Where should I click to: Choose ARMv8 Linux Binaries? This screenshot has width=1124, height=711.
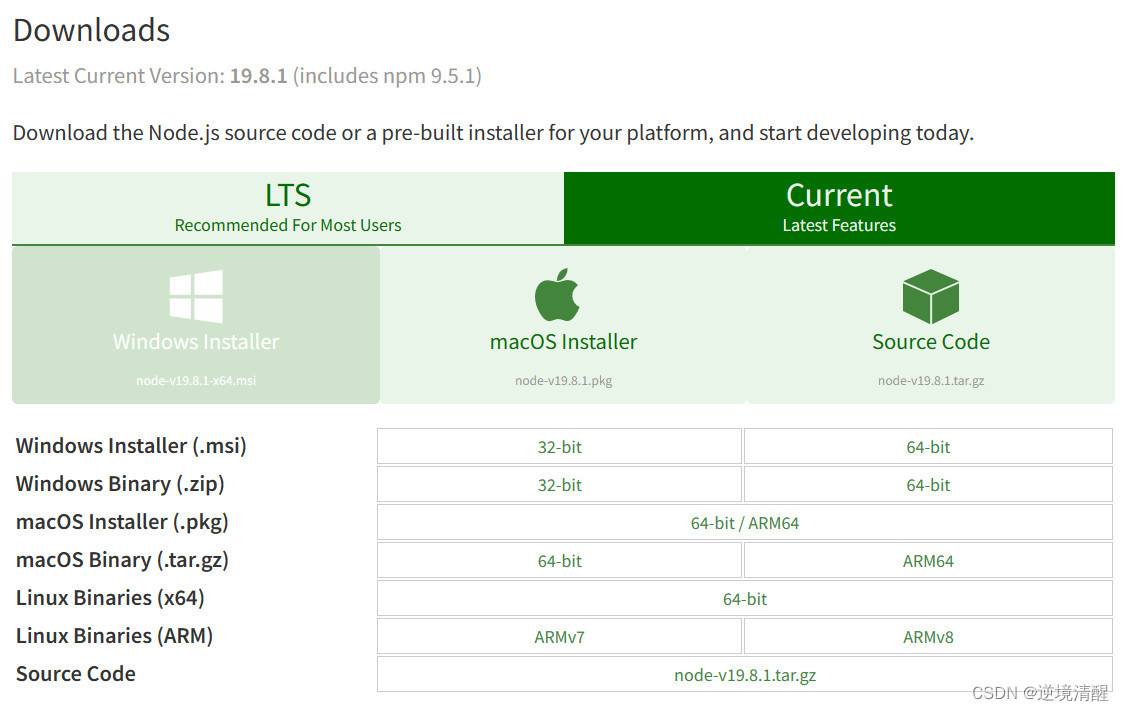[928, 637]
